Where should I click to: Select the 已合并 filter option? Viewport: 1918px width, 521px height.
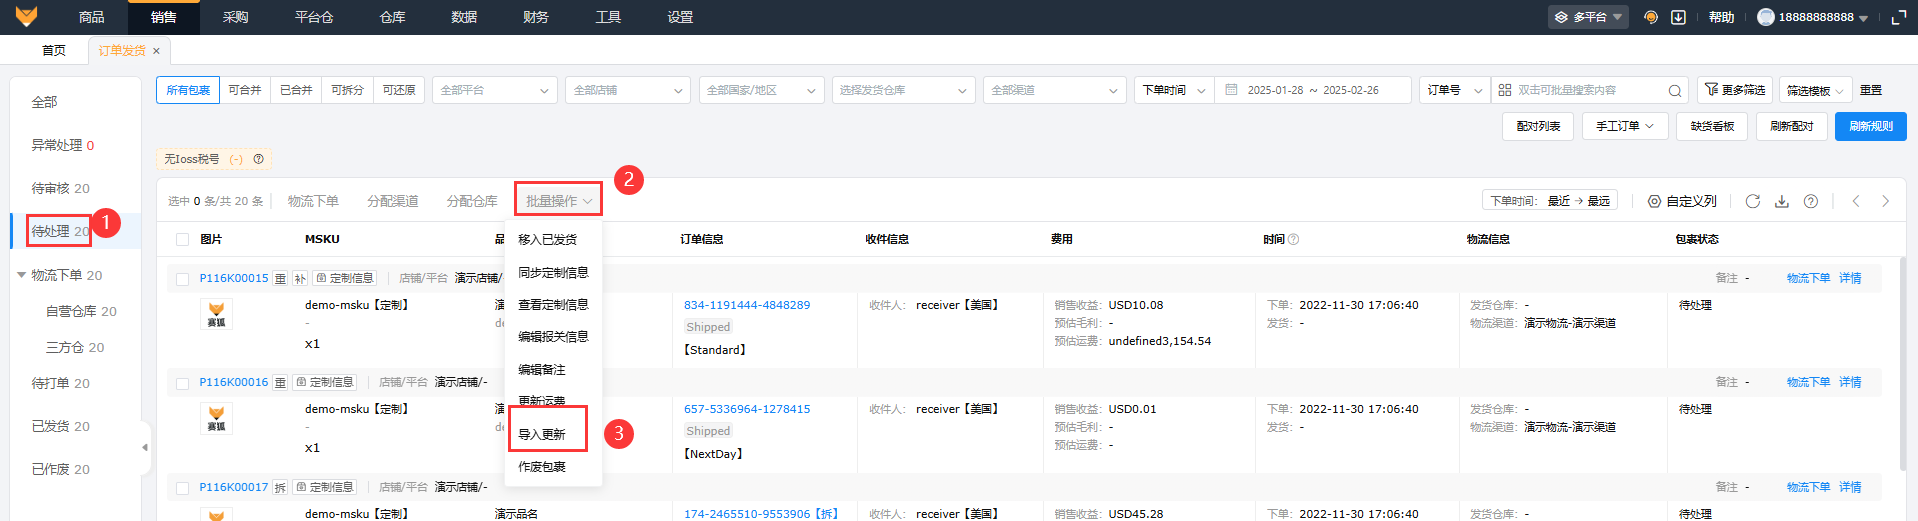296,90
